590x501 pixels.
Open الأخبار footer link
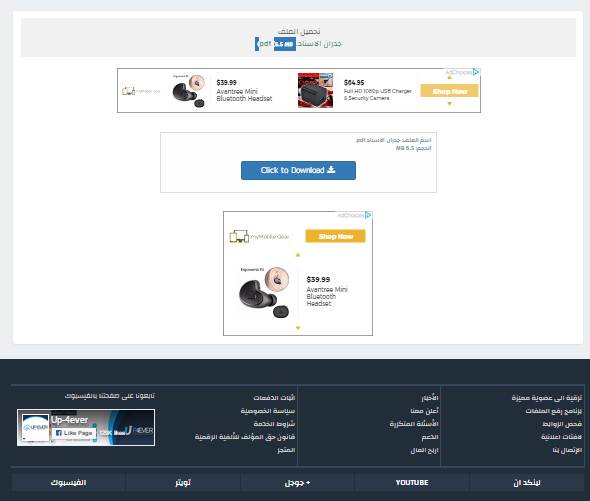430,397
